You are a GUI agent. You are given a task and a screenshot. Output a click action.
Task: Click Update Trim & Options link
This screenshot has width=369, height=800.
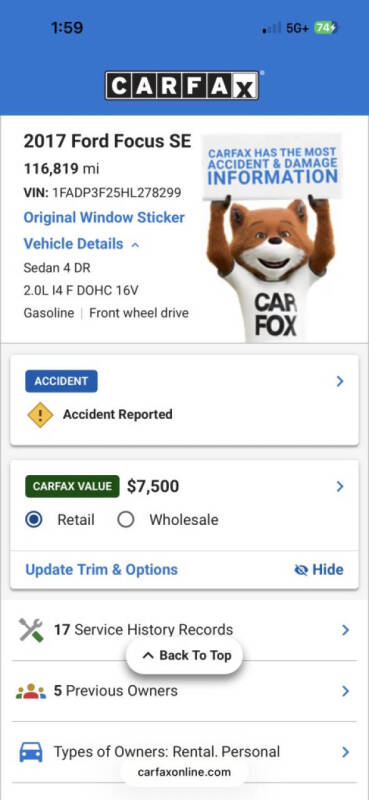[x=102, y=570]
